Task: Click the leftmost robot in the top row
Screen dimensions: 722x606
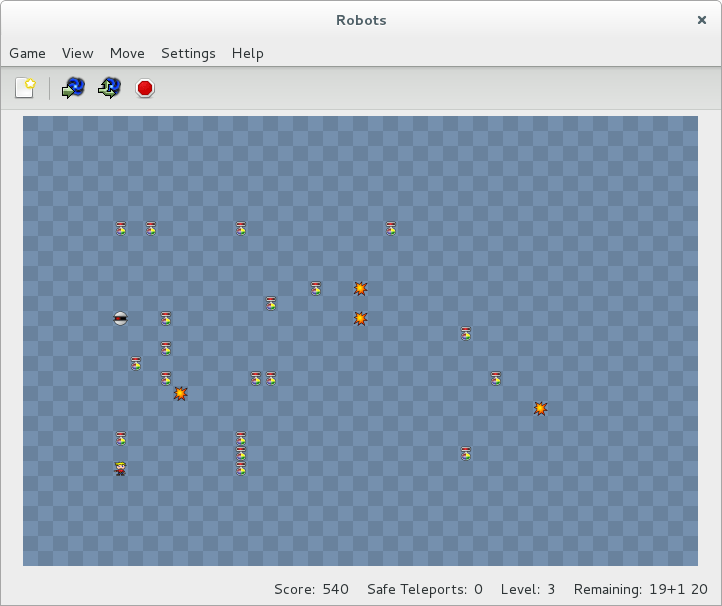Action: [x=121, y=229]
